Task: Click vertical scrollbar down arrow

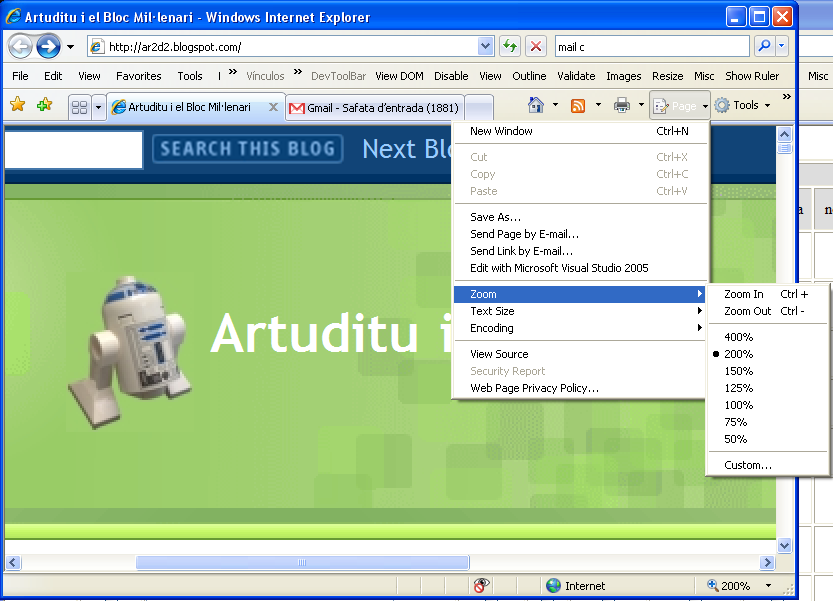Action: 784,545
